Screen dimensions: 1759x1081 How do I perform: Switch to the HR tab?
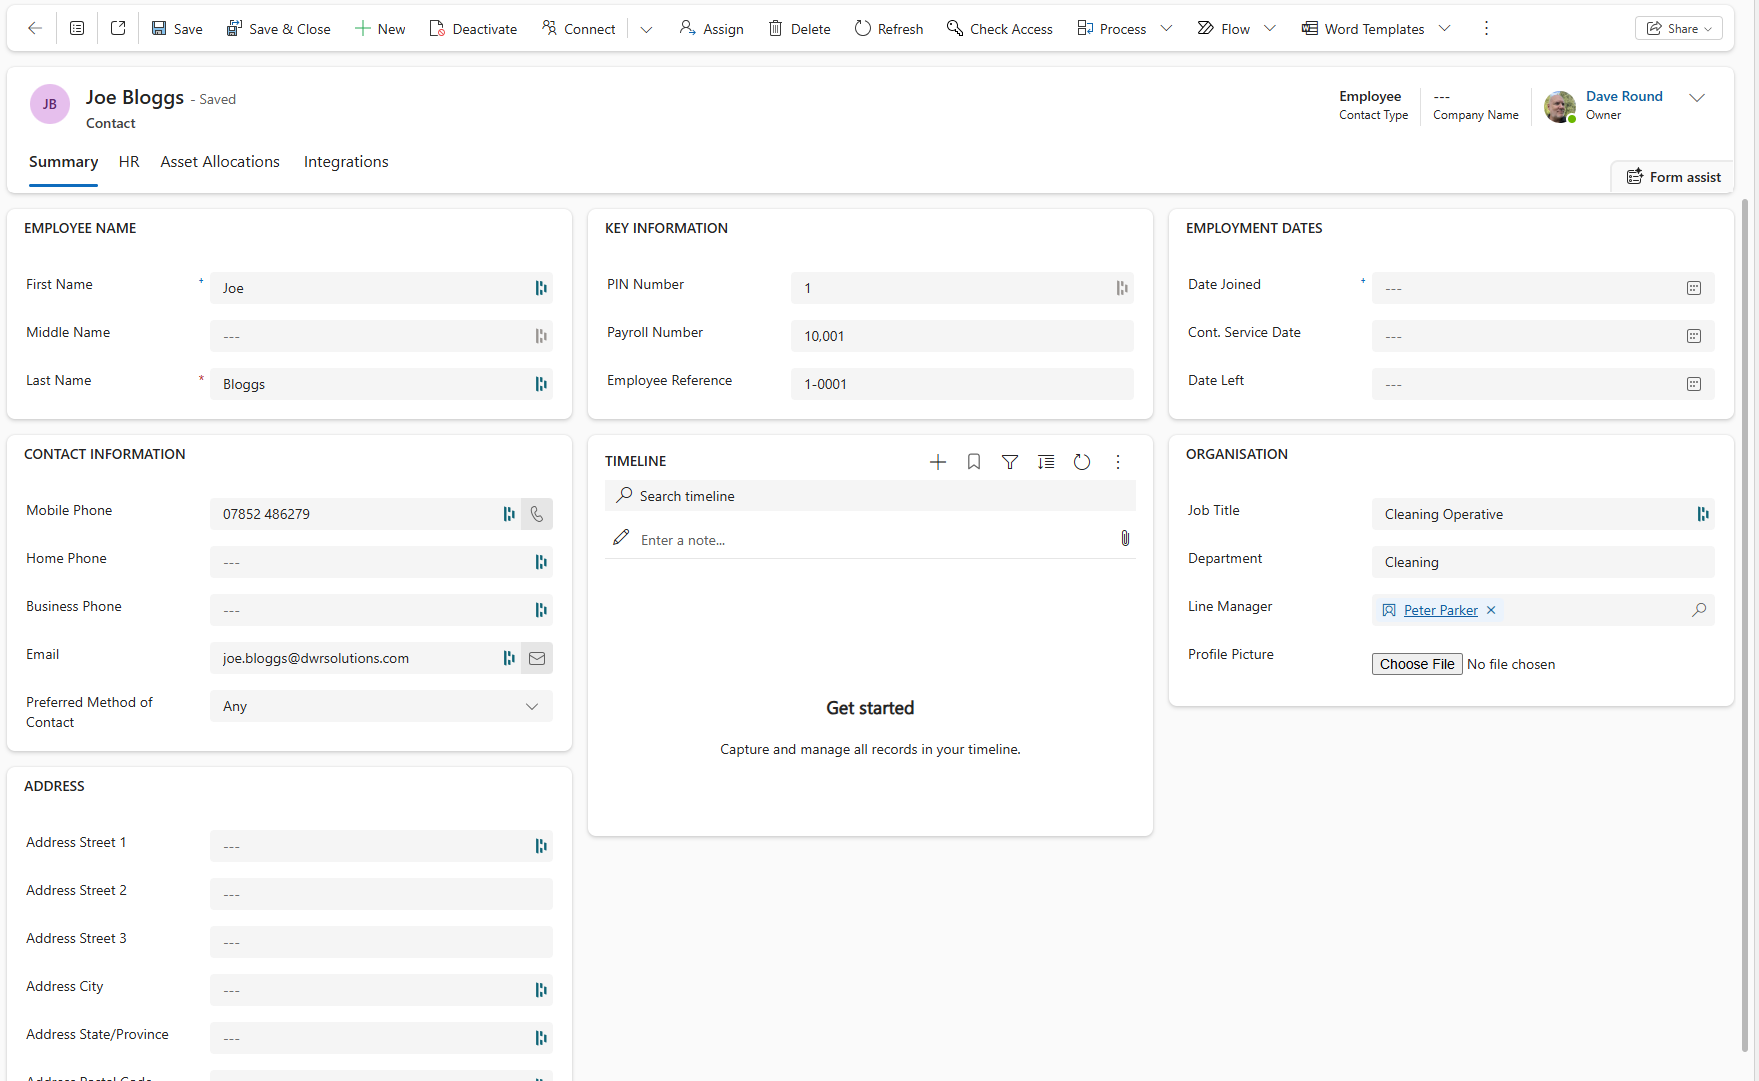click(128, 162)
